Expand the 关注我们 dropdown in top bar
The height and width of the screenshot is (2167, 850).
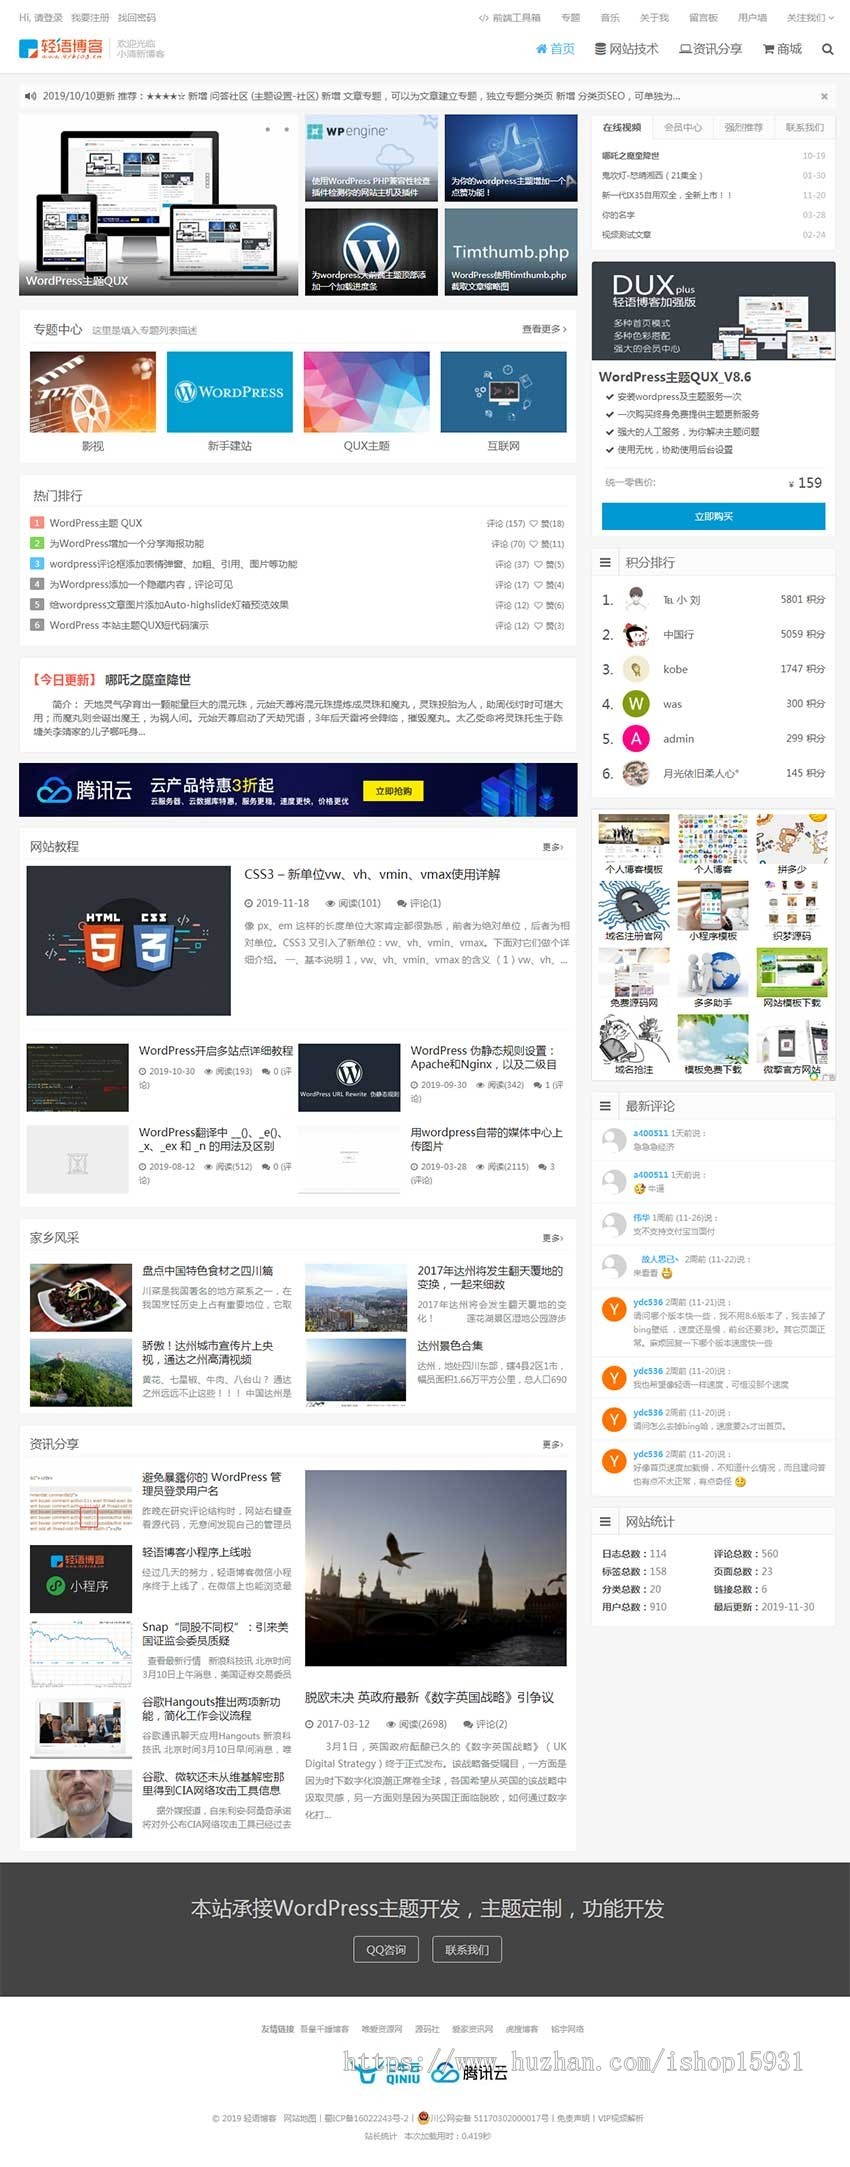click(810, 18)
